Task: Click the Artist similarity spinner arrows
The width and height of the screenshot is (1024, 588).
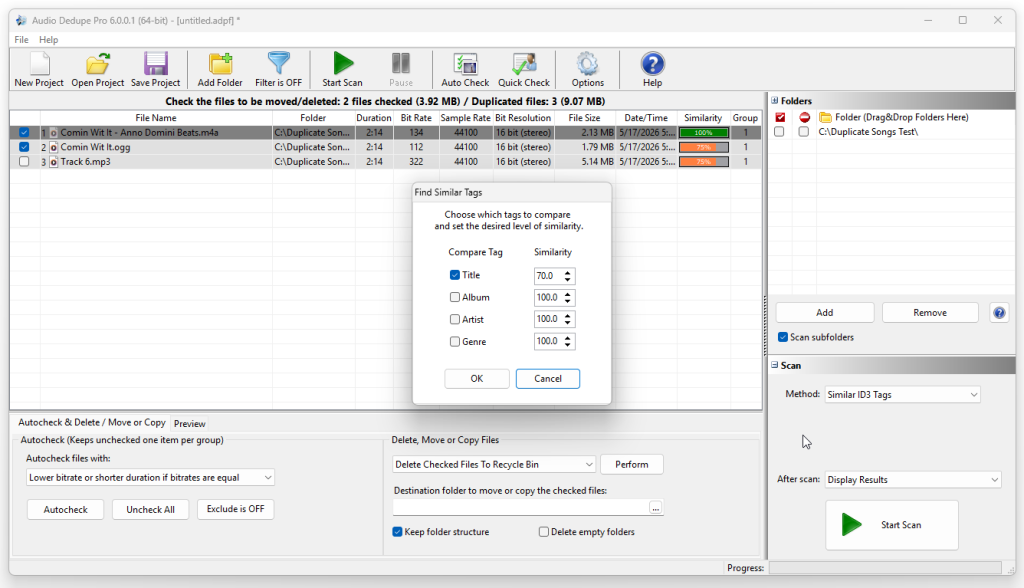Action: (568, 319)
